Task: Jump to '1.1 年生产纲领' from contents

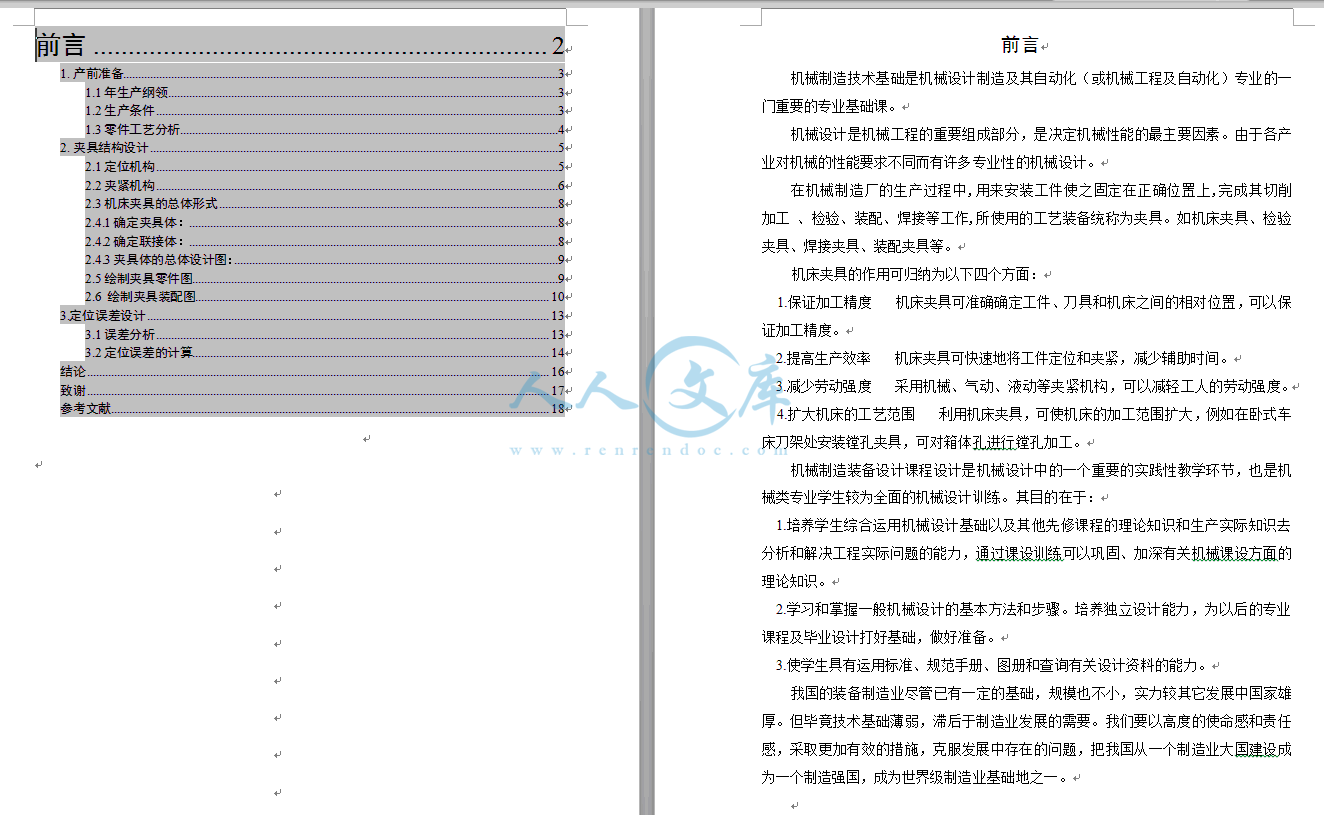Action: [x=325, y=92]
